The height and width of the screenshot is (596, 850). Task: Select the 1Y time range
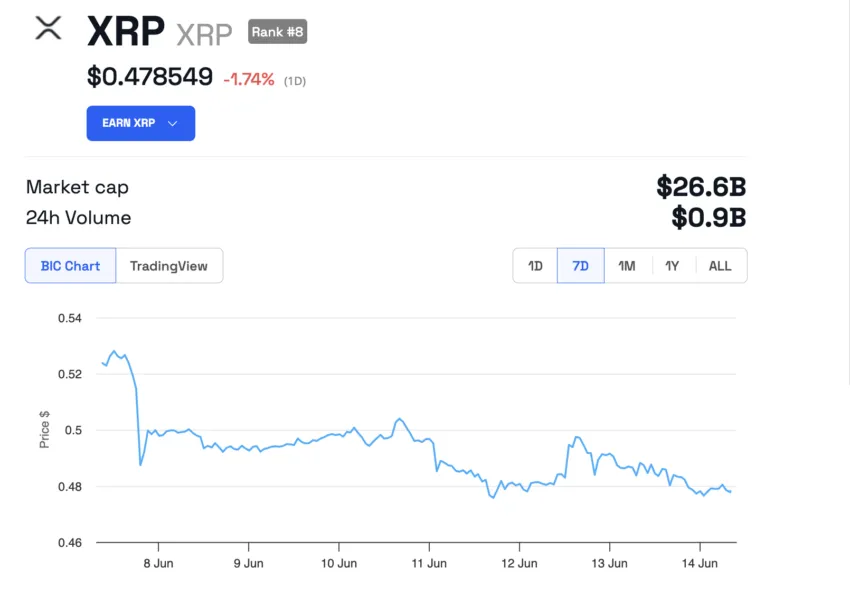click(672, 265)
